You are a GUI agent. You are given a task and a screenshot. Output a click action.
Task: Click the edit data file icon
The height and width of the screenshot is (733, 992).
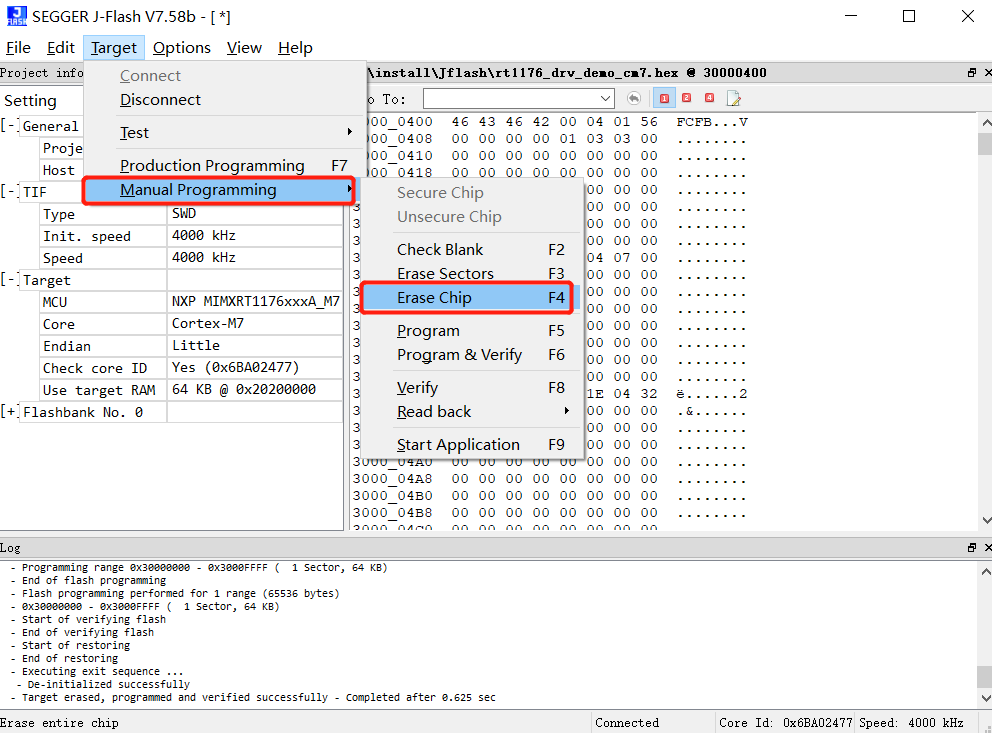(734, 98)
